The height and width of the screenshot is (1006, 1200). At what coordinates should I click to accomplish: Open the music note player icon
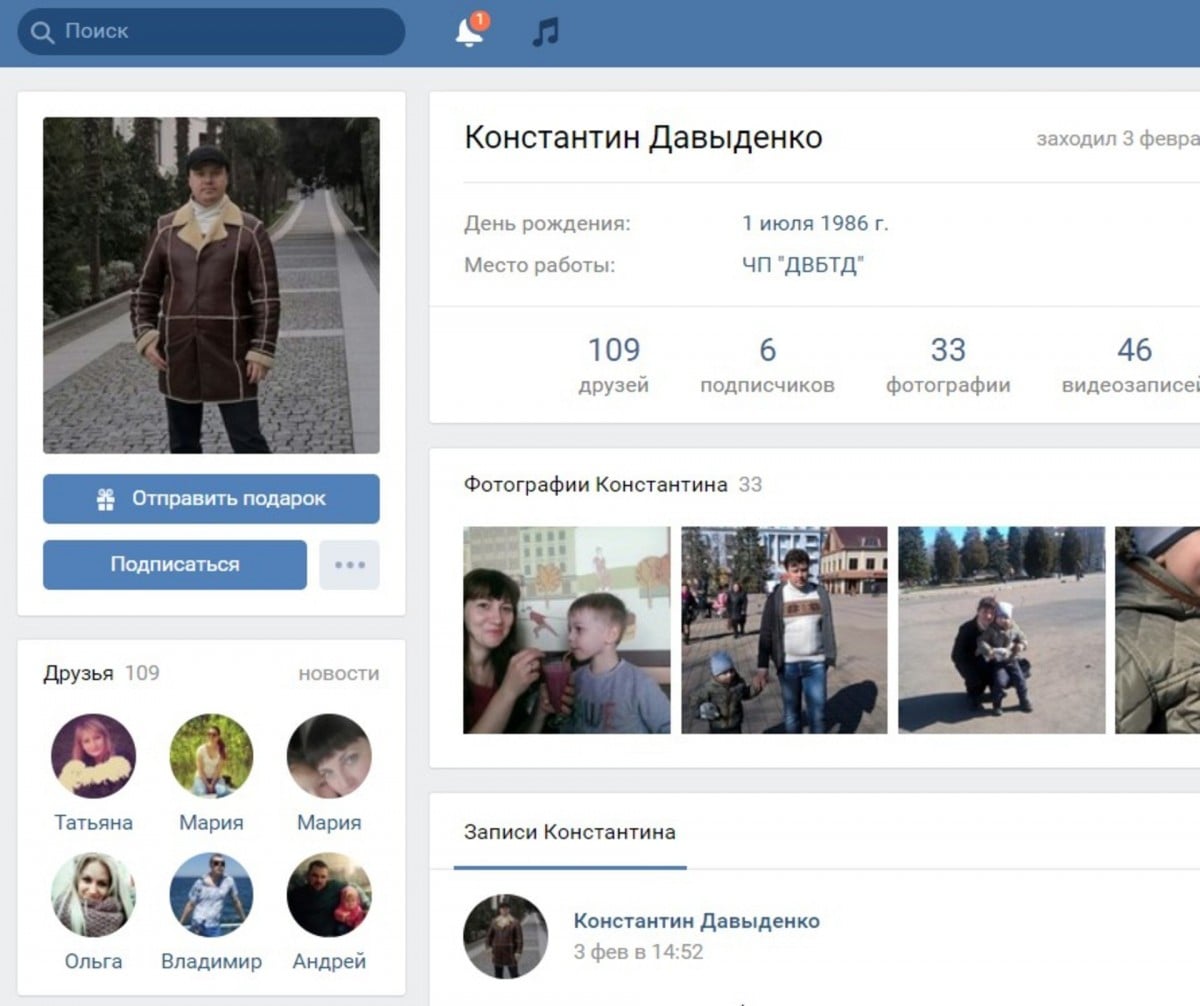coord(545,32)
